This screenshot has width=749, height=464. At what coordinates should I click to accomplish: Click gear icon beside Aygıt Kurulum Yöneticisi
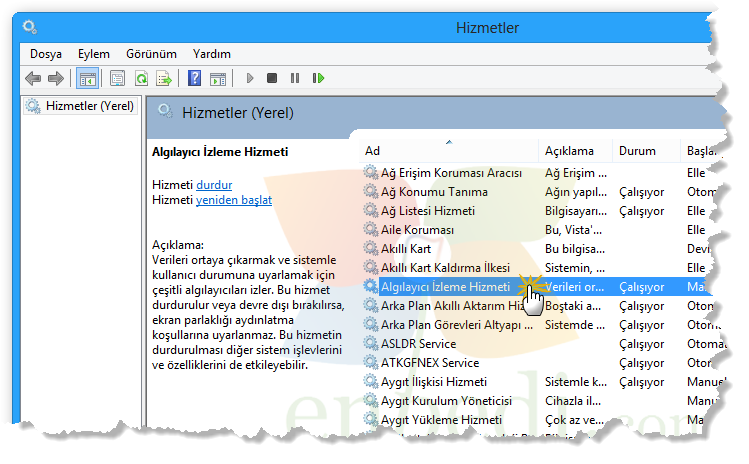point(371,400)
